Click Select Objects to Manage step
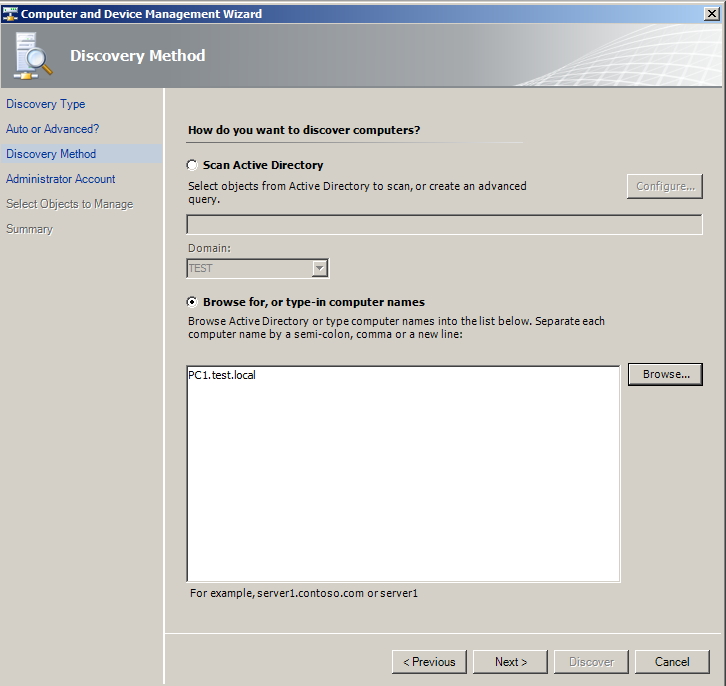This screenshot has height=686, width=726. pyautogui.click(x=69, y=204)
